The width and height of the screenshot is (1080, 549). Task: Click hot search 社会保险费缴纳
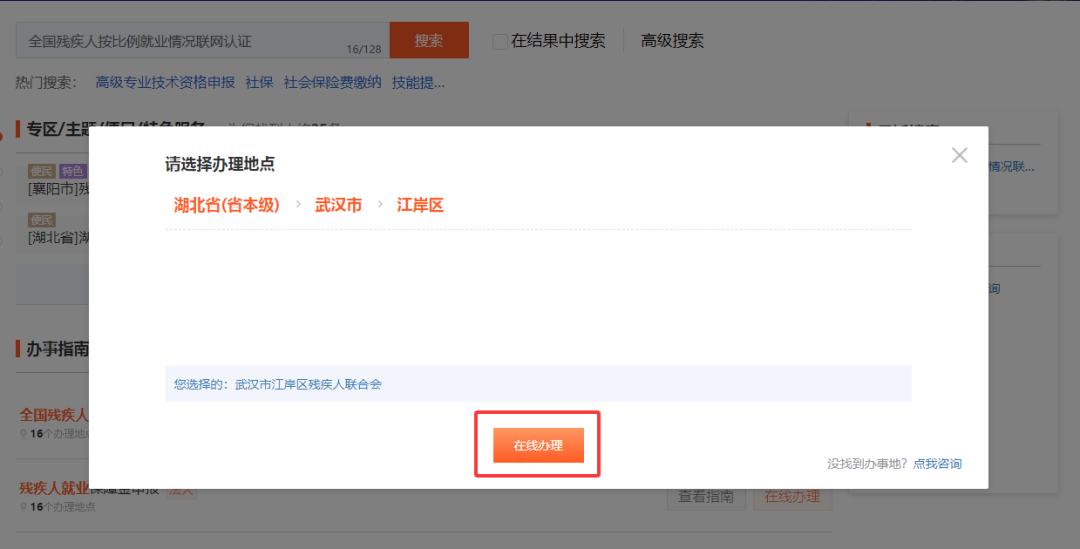click(332, 82)
